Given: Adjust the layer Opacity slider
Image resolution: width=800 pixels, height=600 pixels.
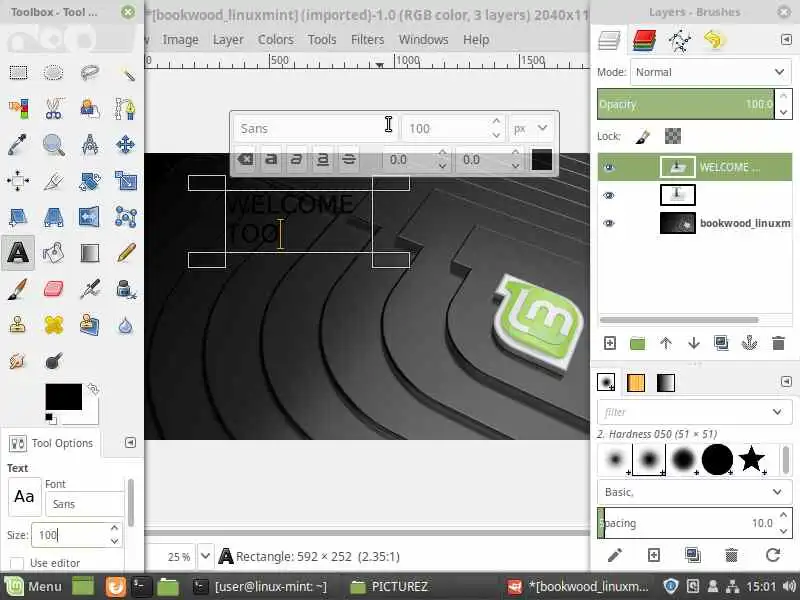Looking at the screenshot, I should [686, 104].
